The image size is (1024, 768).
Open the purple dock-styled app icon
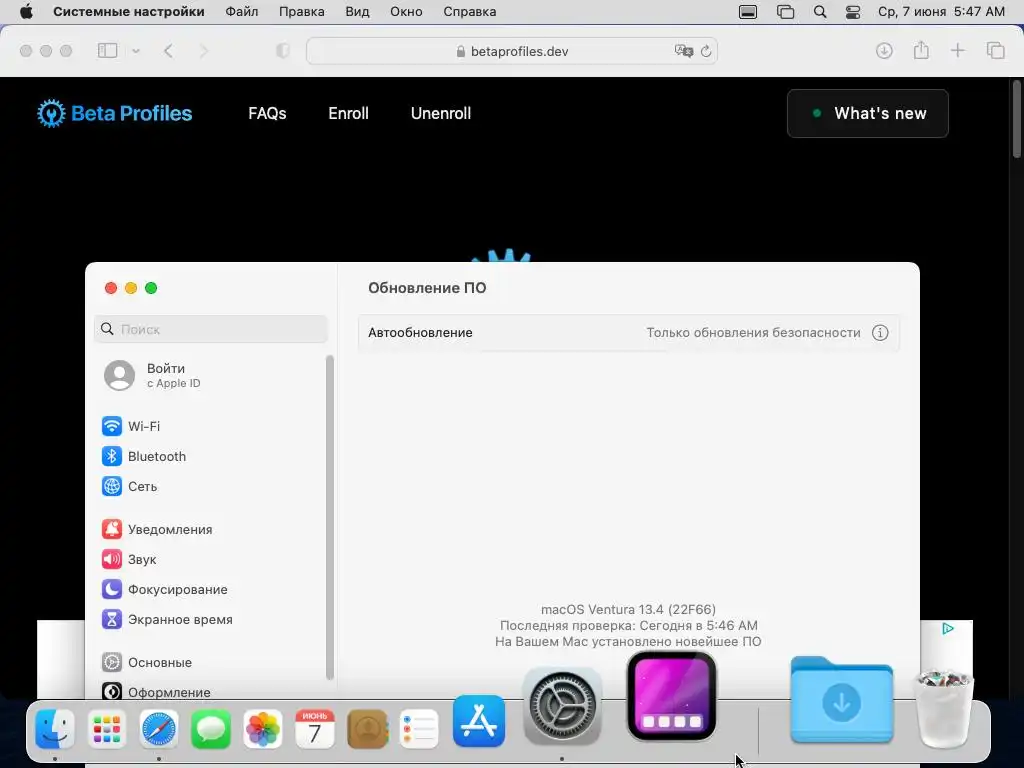[x=671, y=696]
